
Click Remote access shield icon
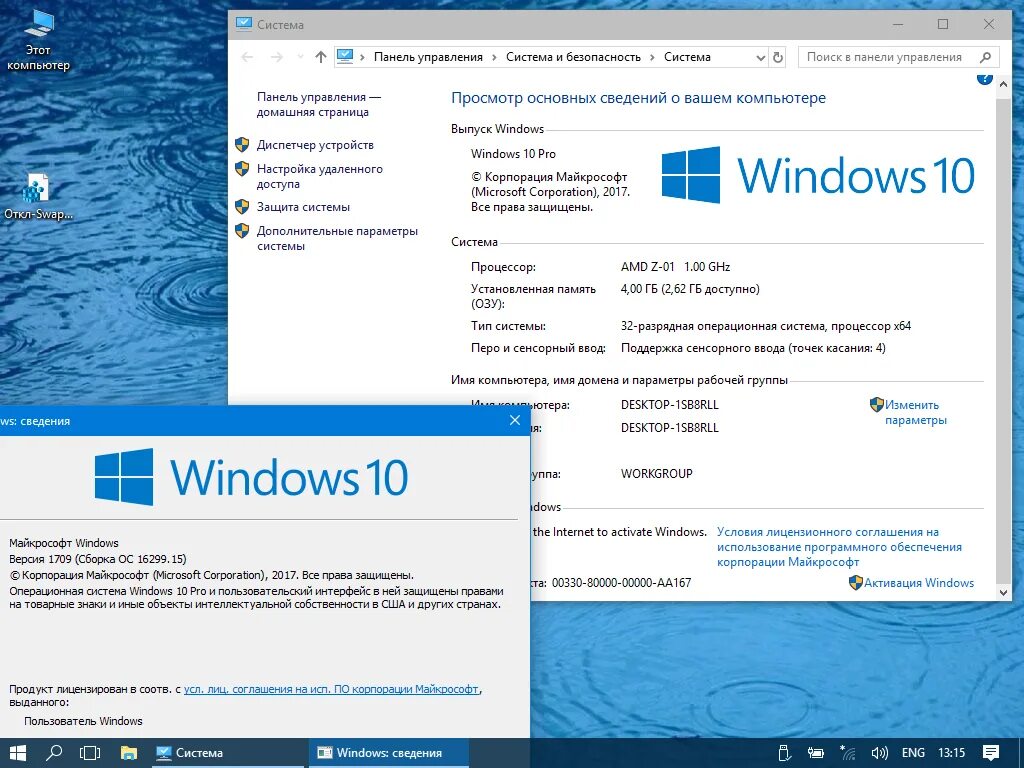point(242,169)
